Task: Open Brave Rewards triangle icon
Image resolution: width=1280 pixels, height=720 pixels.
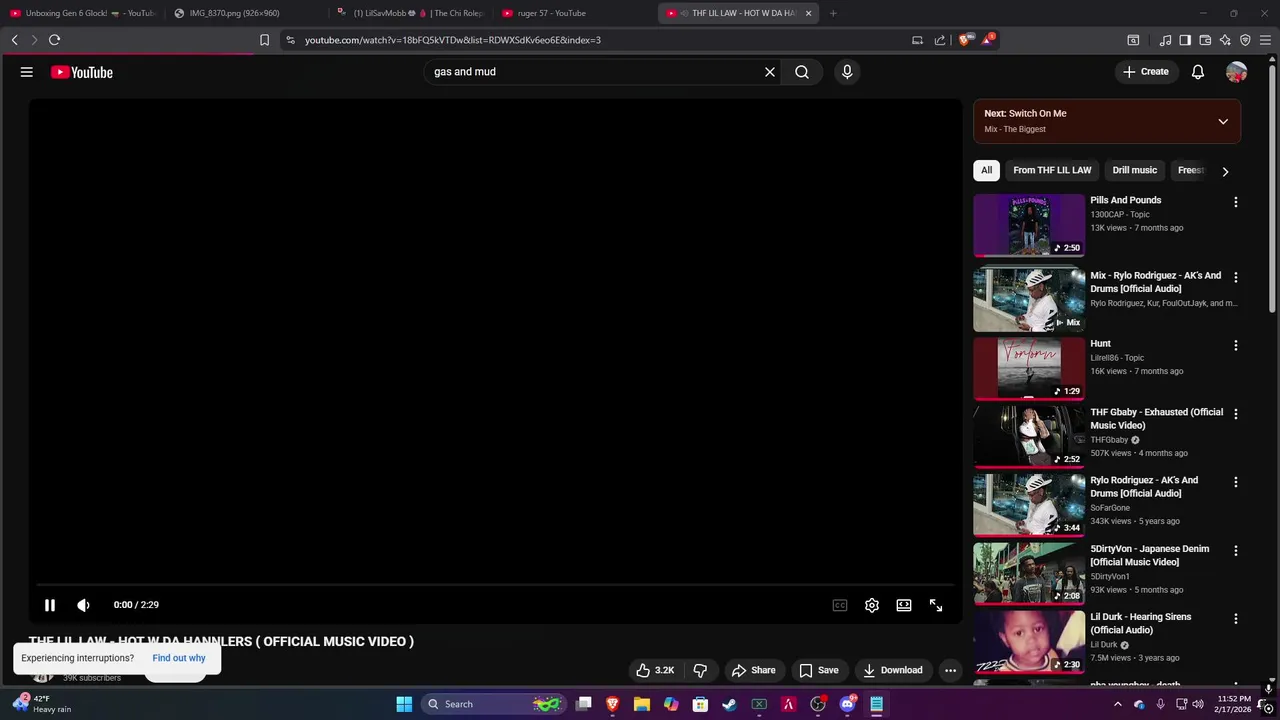Action: point(989,40)
